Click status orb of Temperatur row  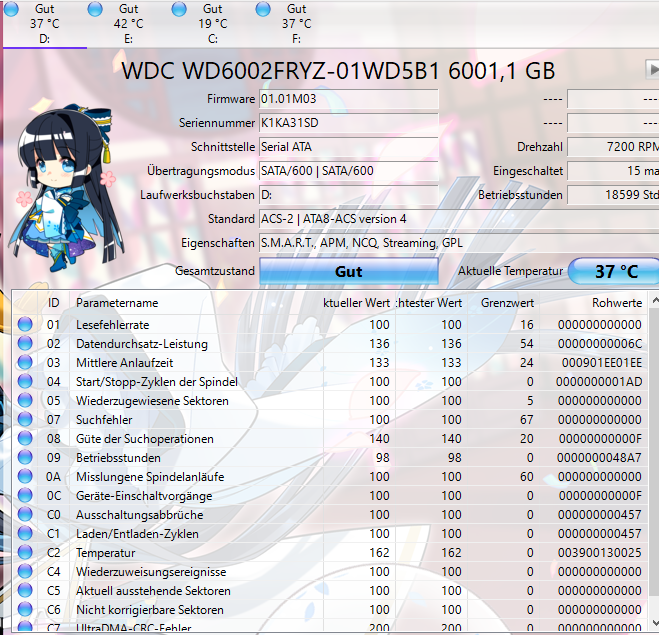[25, 553]
